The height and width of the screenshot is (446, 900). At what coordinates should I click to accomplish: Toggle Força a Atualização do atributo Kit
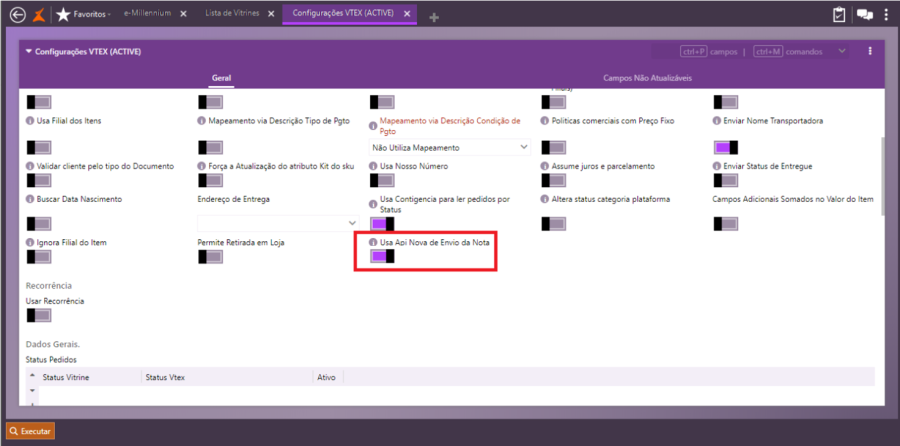coord(210,180)
